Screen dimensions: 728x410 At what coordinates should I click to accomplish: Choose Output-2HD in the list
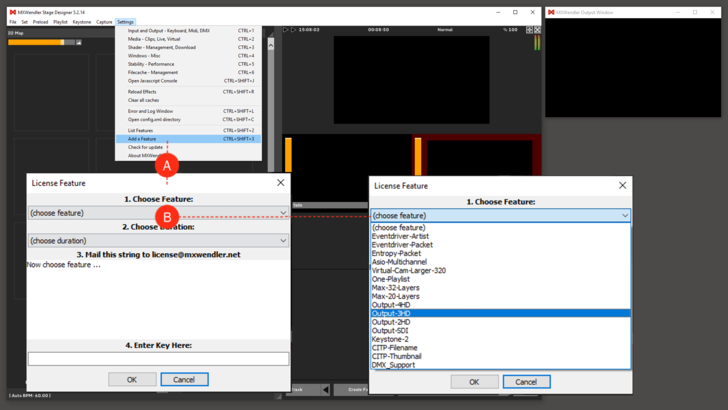(500, 322)
